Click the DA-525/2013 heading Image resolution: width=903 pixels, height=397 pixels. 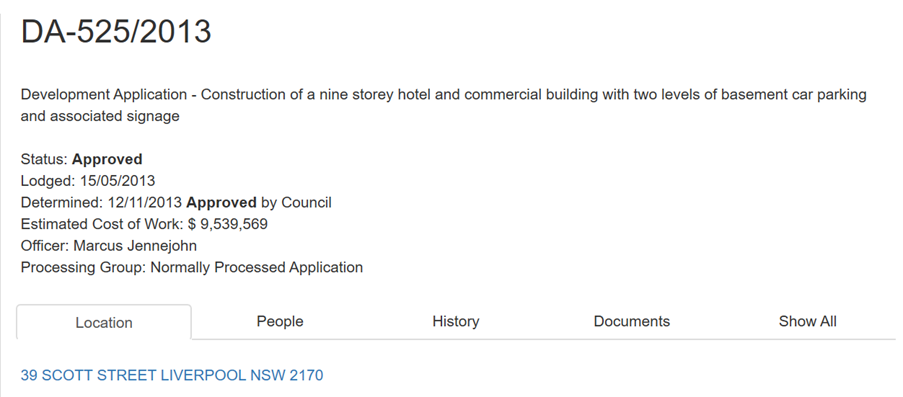click(x=116, y=31)
